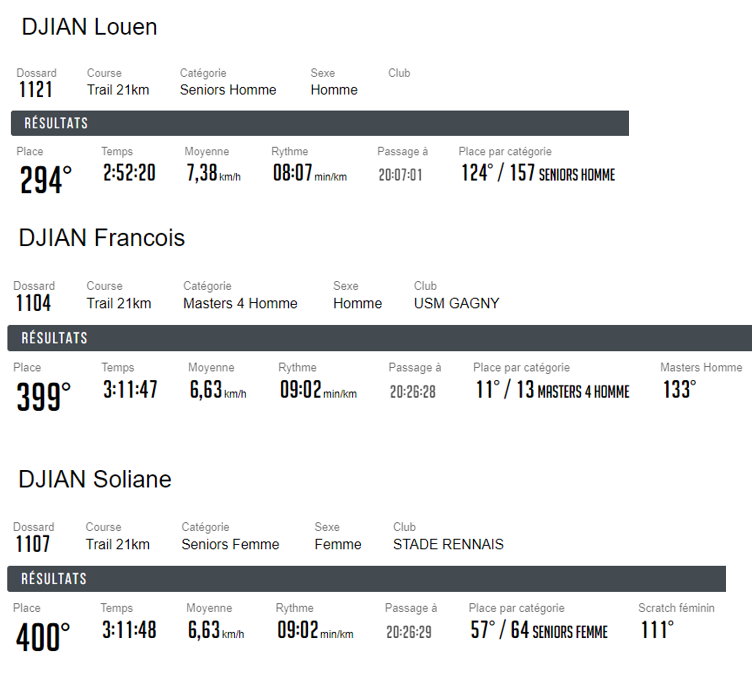The image size is (752, 683).
Task: Select the Scratch féminin rank 111°
Action: [x=657, y=630]
